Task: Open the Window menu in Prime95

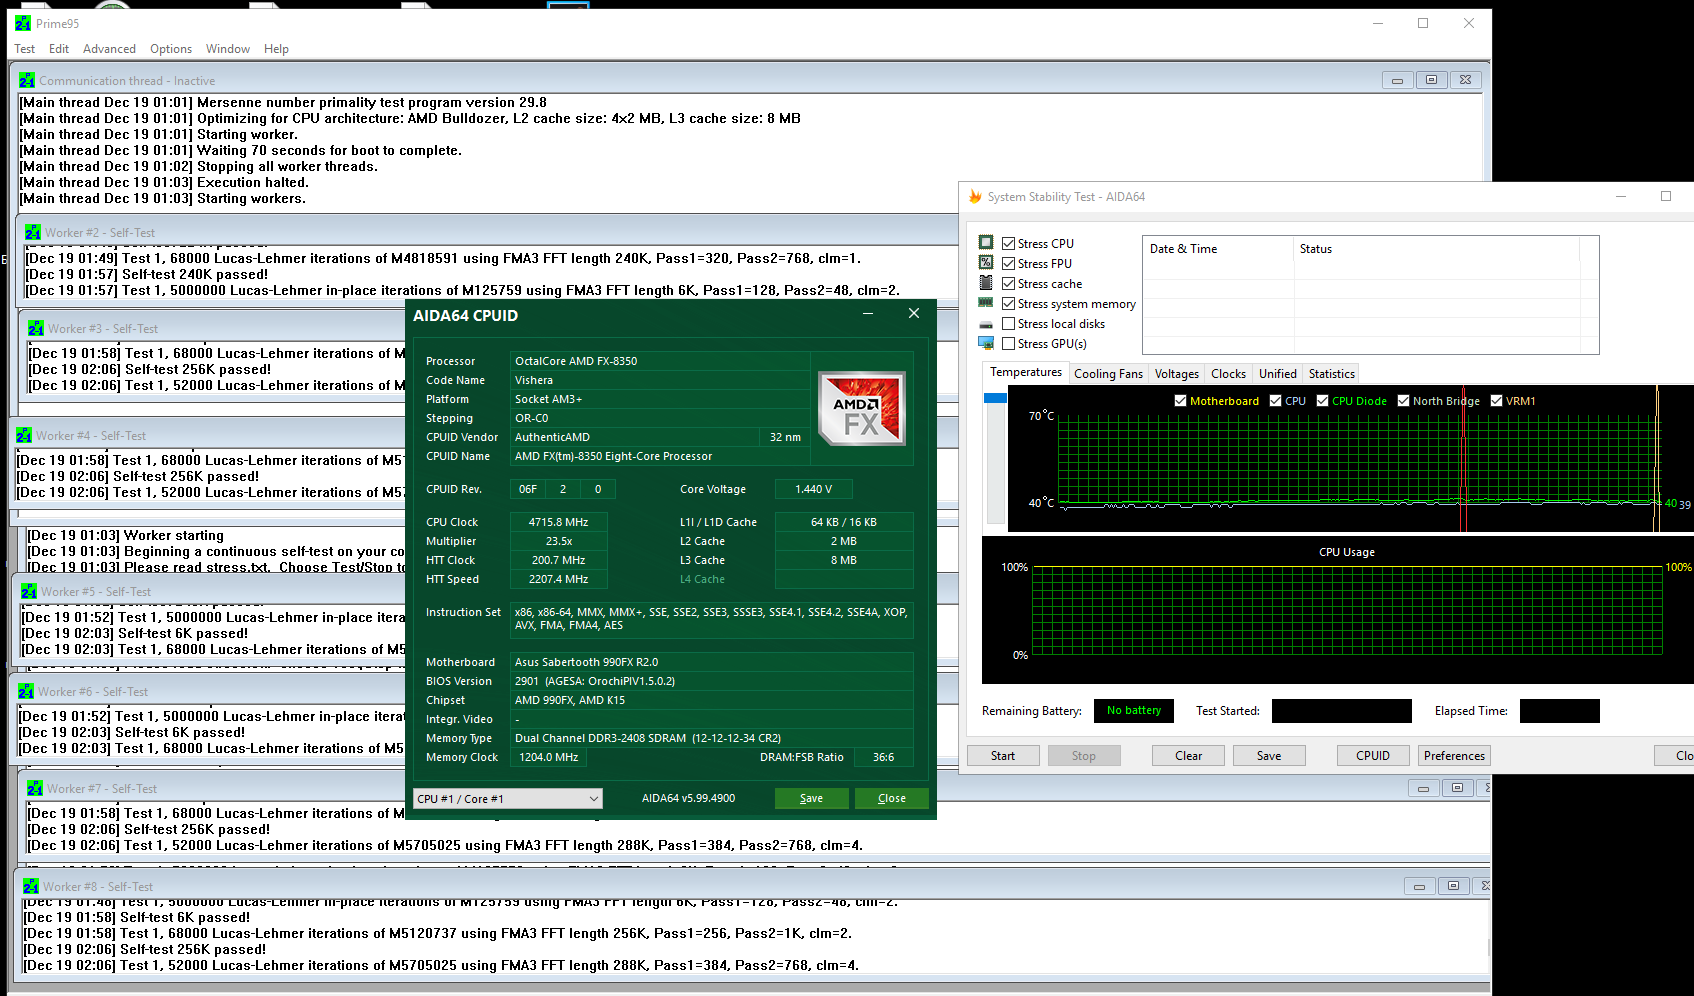Action: click(228, 49)
